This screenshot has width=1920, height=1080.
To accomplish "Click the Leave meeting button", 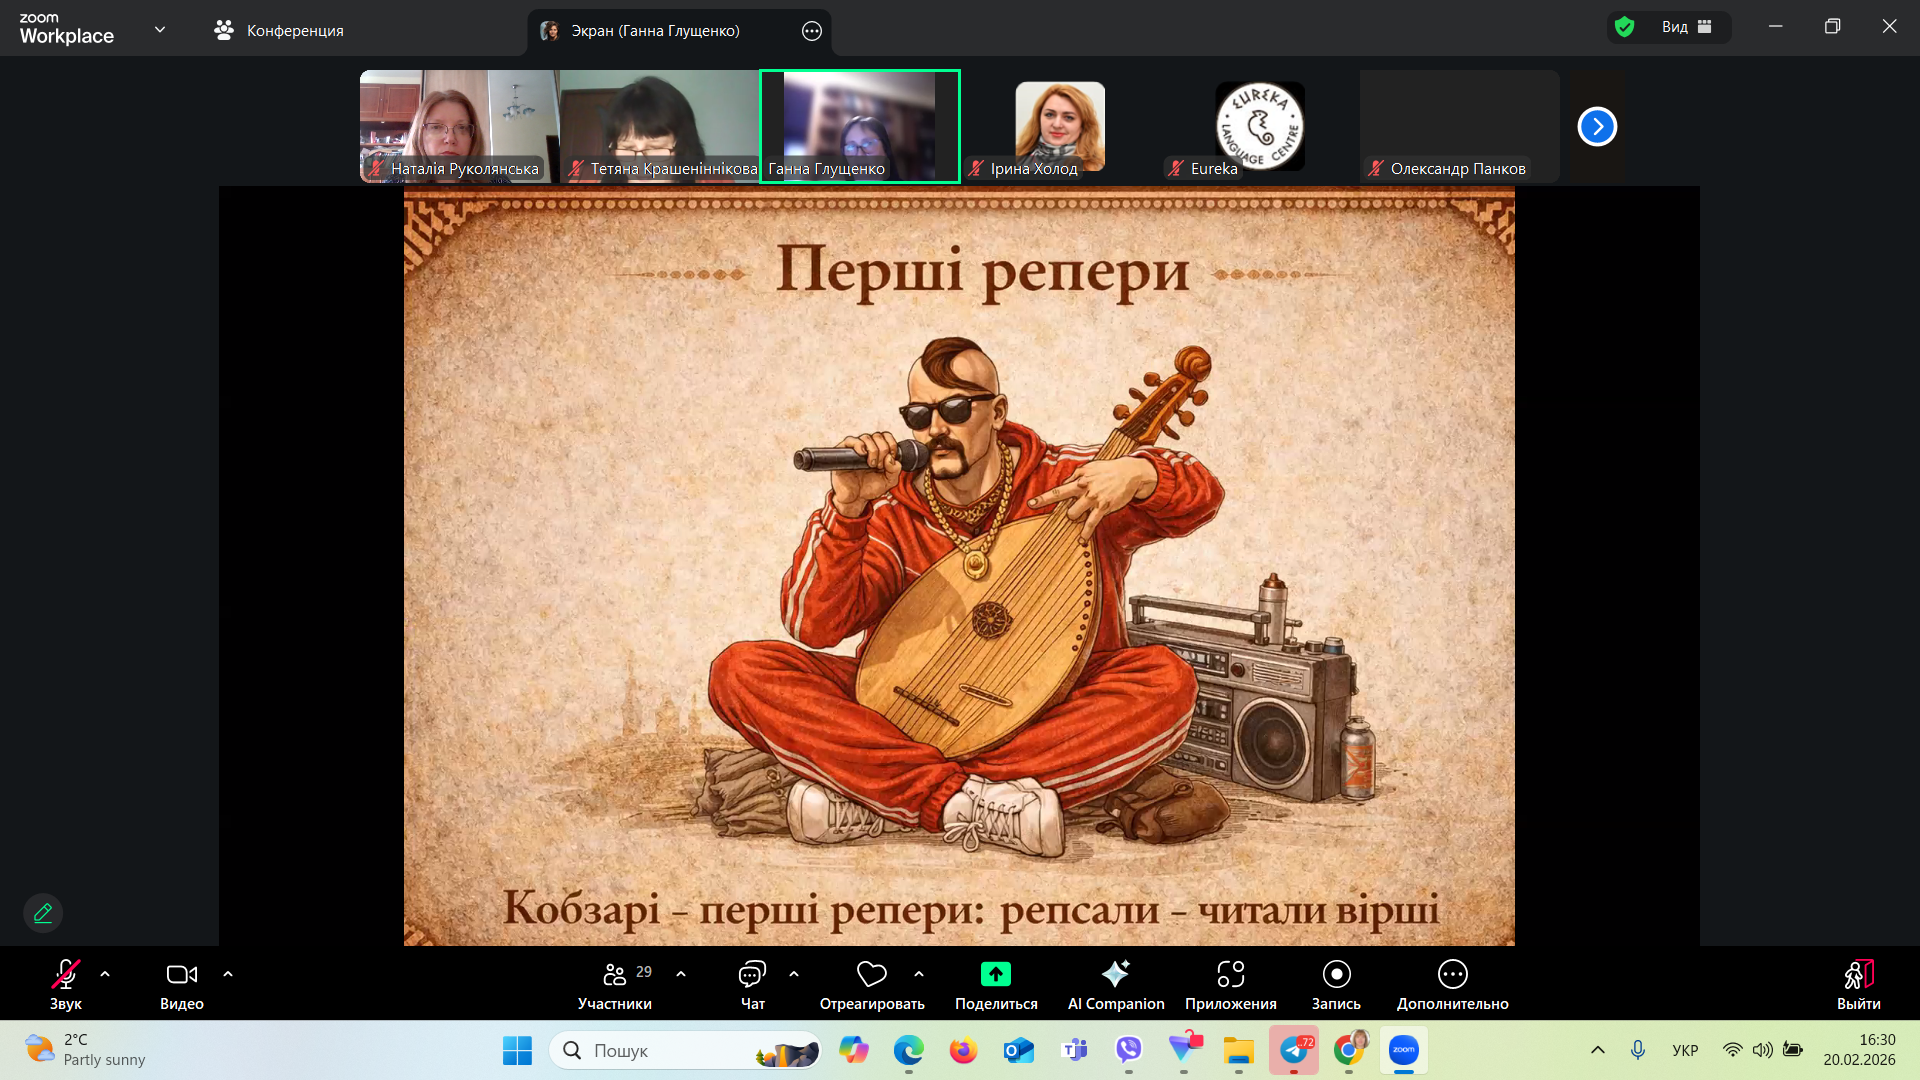I will [x=1858, y=984].
